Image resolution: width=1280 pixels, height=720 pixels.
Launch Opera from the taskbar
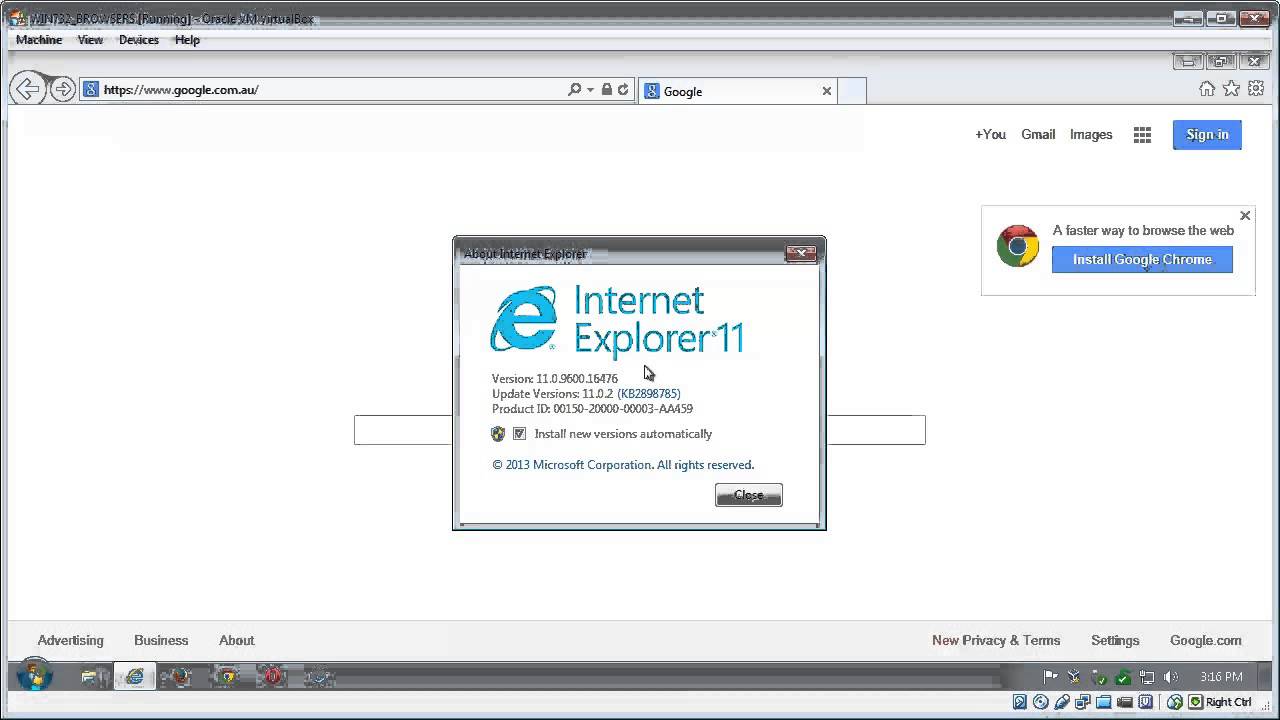coord(272,677)
